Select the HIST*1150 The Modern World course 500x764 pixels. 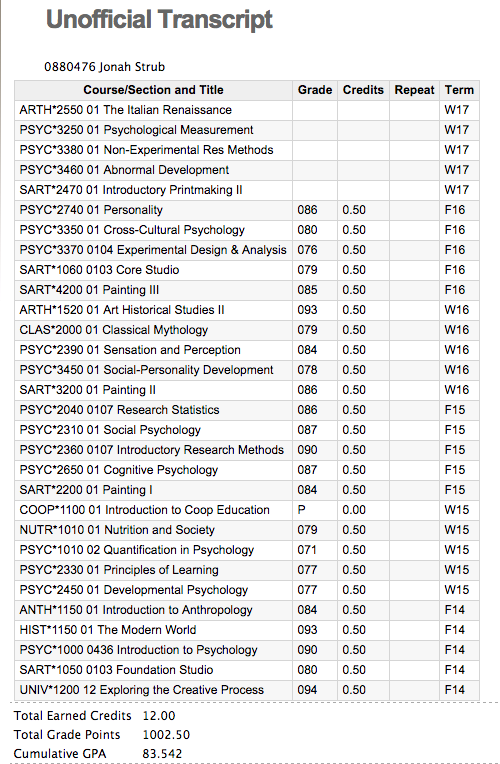pyautogui.click(x=108, y=630)
